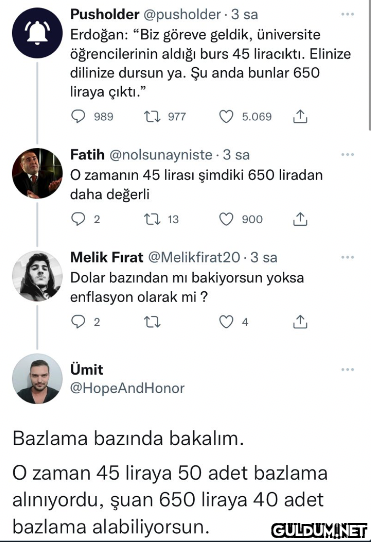The width and height of the screenshot is (371, 542).
Task: Open more options menu on Ümit's tweet
Action: pyautogui.click(x=347, y=370)
